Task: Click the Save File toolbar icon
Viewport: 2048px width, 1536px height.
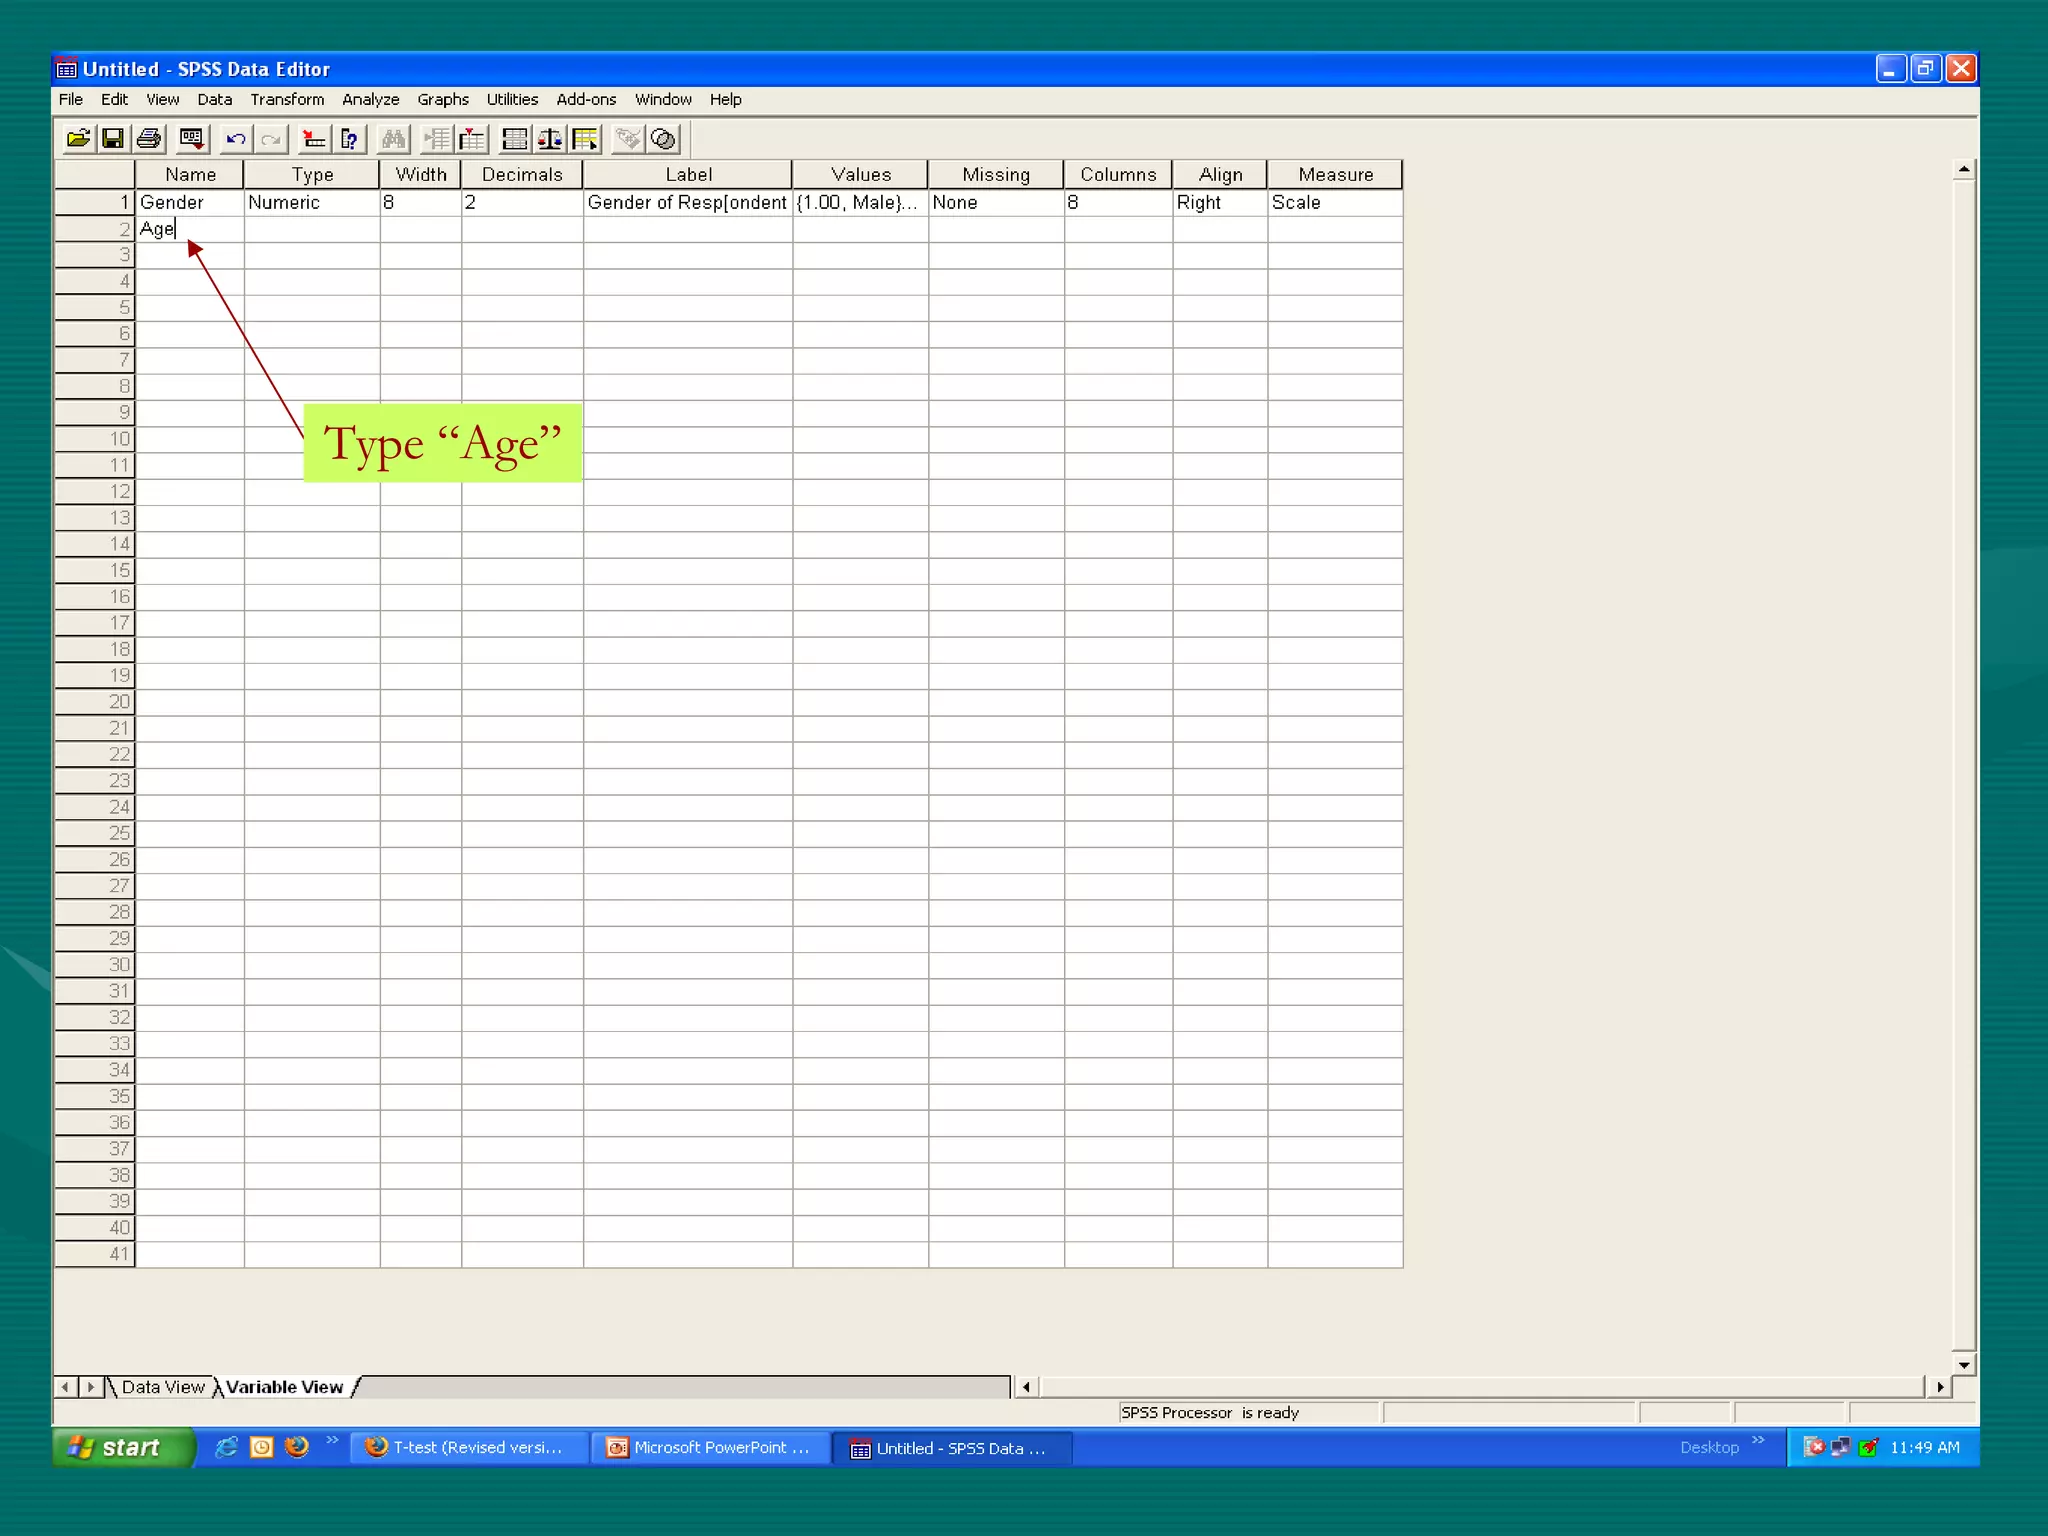Action: [x=113, y=139]
